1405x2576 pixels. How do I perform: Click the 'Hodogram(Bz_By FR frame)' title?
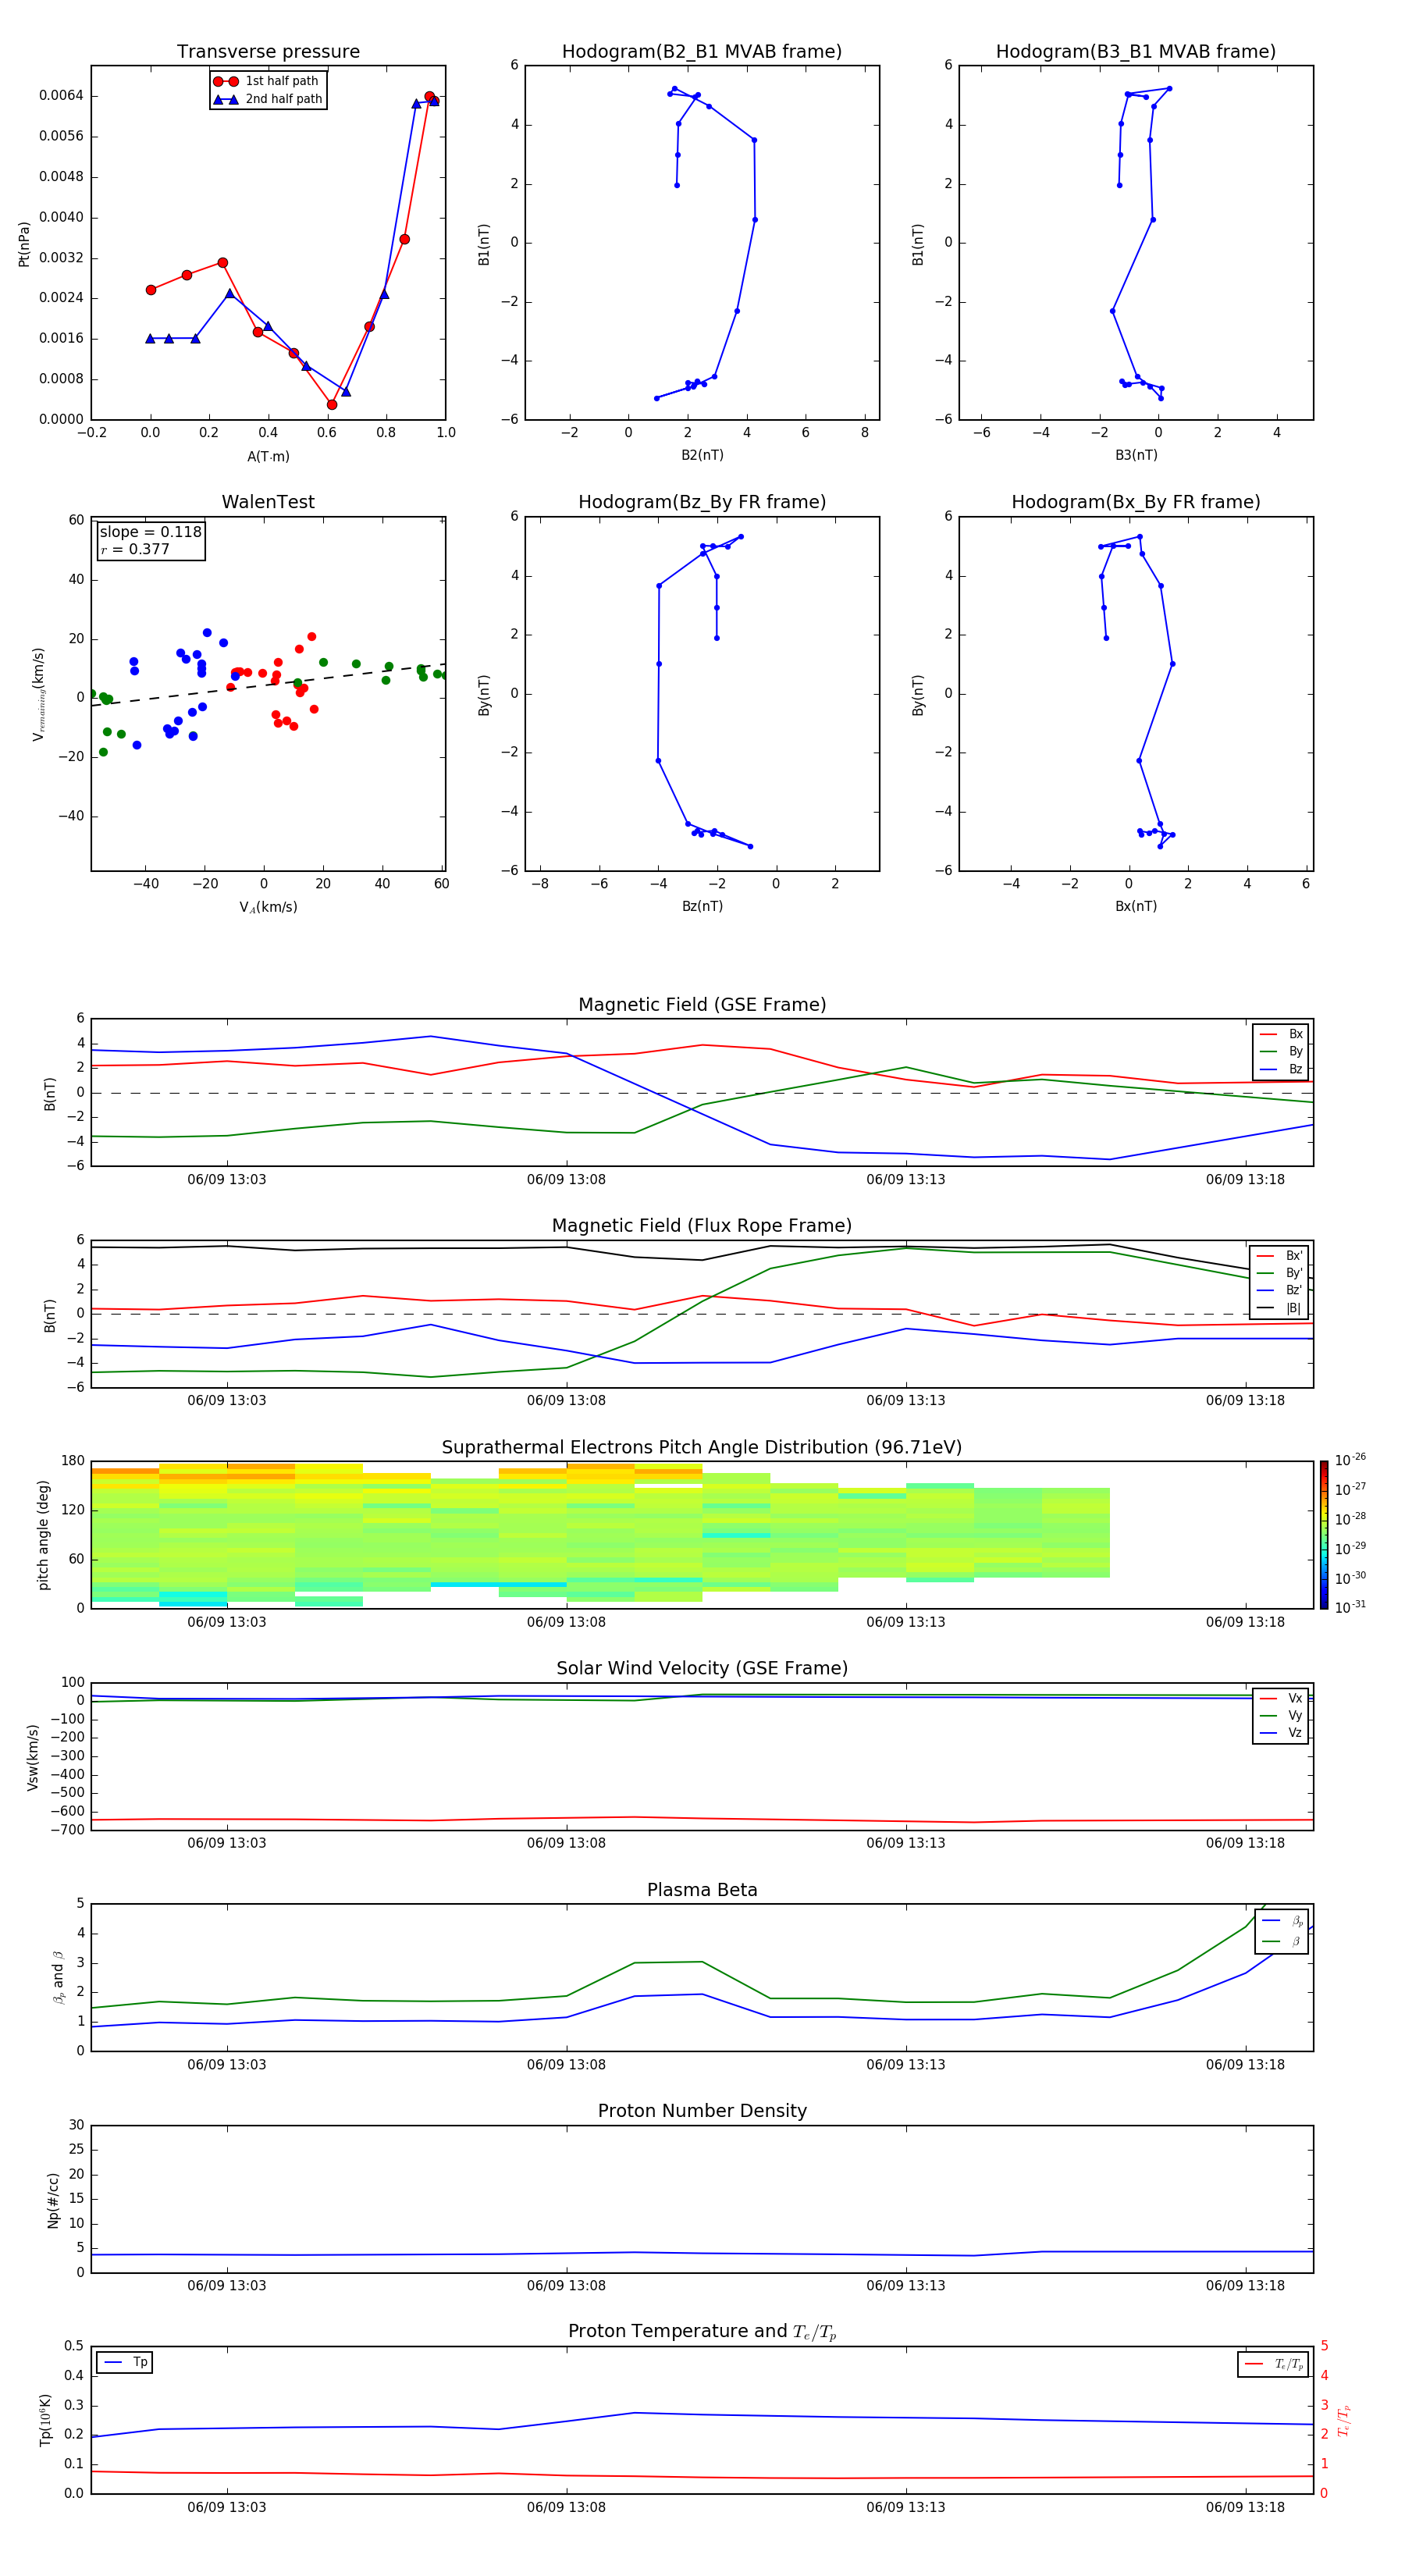pyautogui.click(x=702, y=502)
